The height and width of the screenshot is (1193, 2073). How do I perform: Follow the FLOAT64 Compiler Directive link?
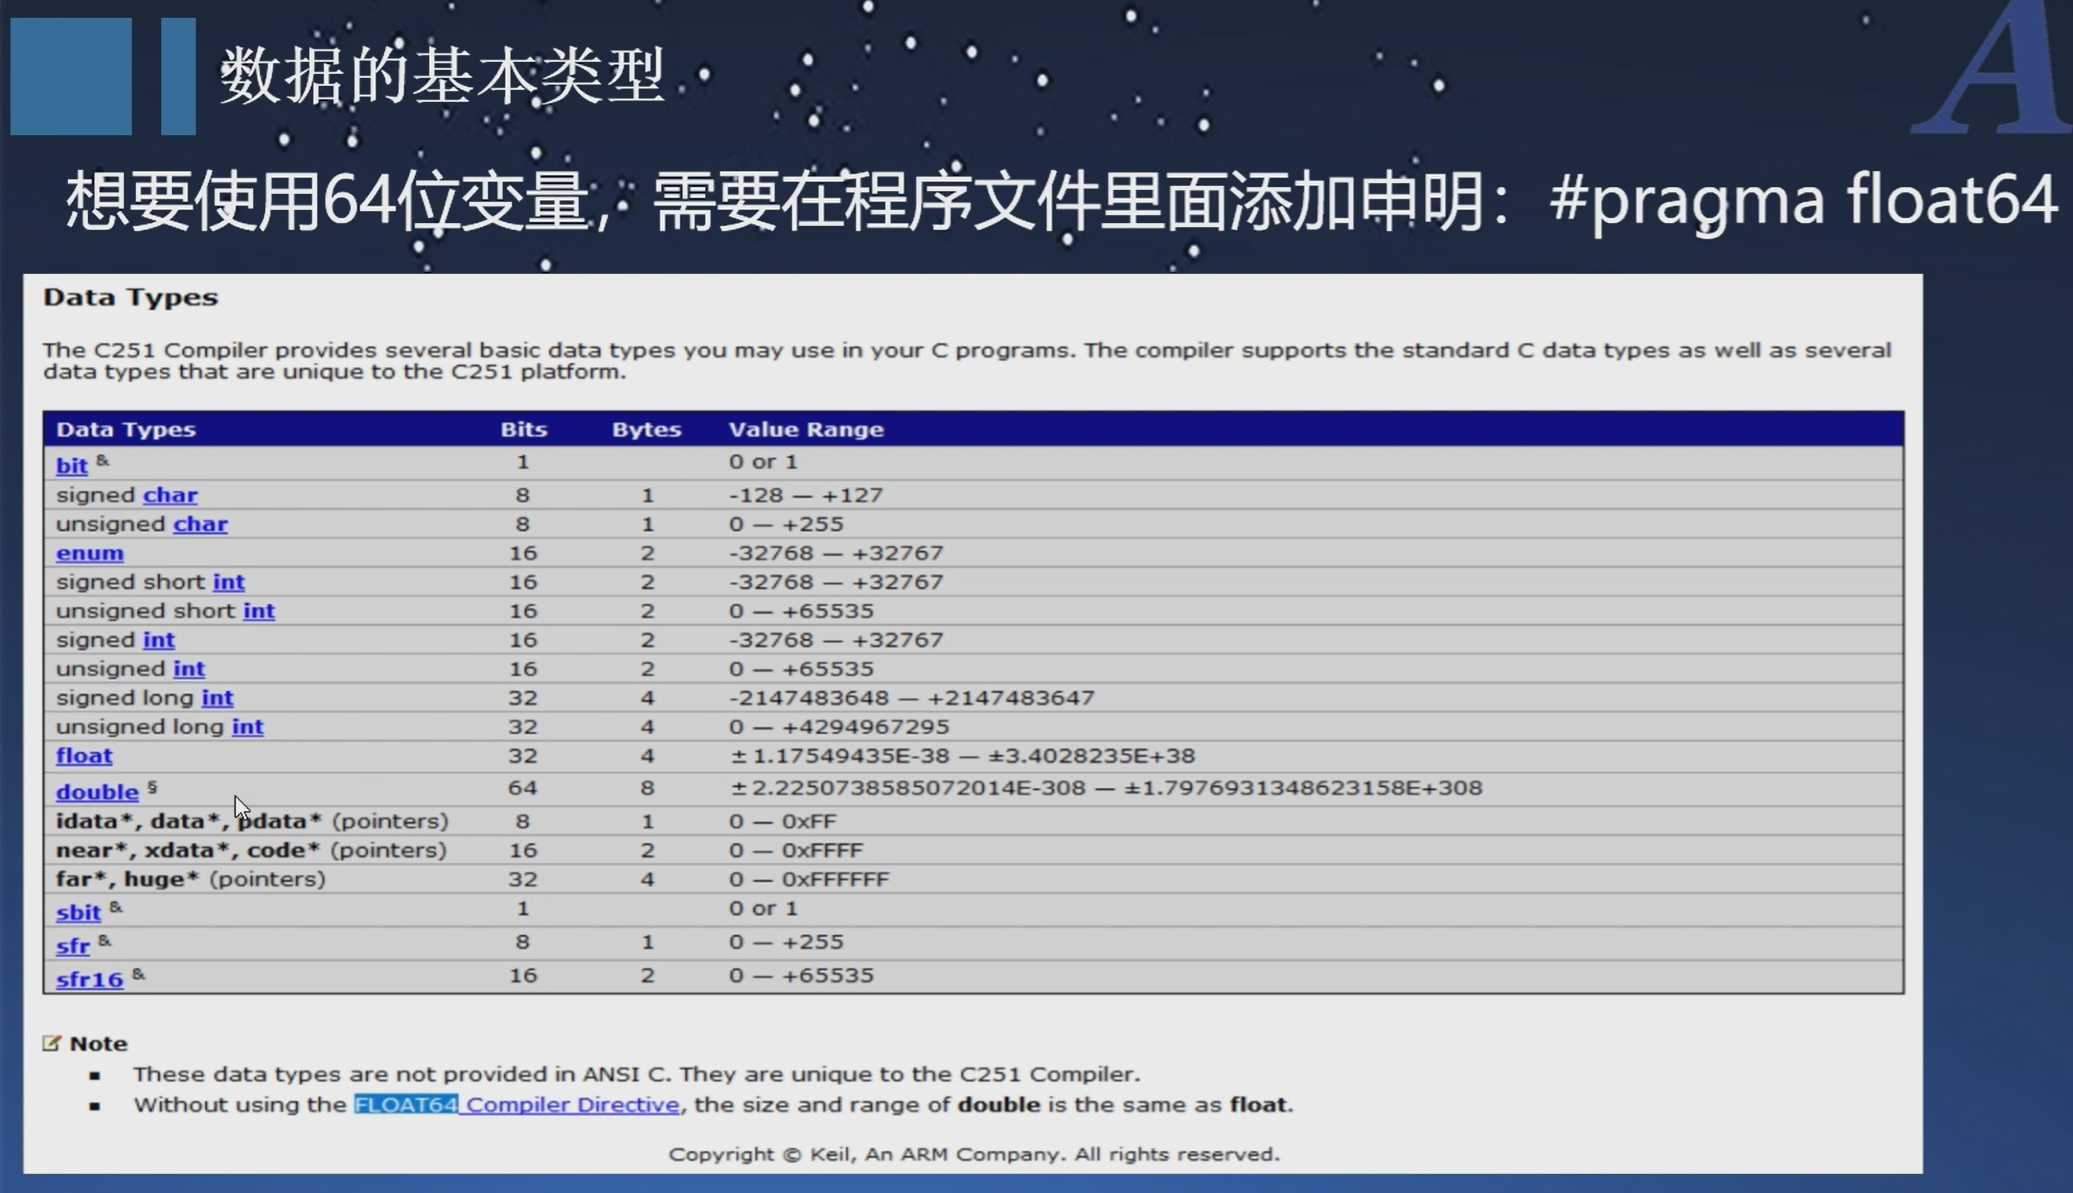coord(517,1105)
